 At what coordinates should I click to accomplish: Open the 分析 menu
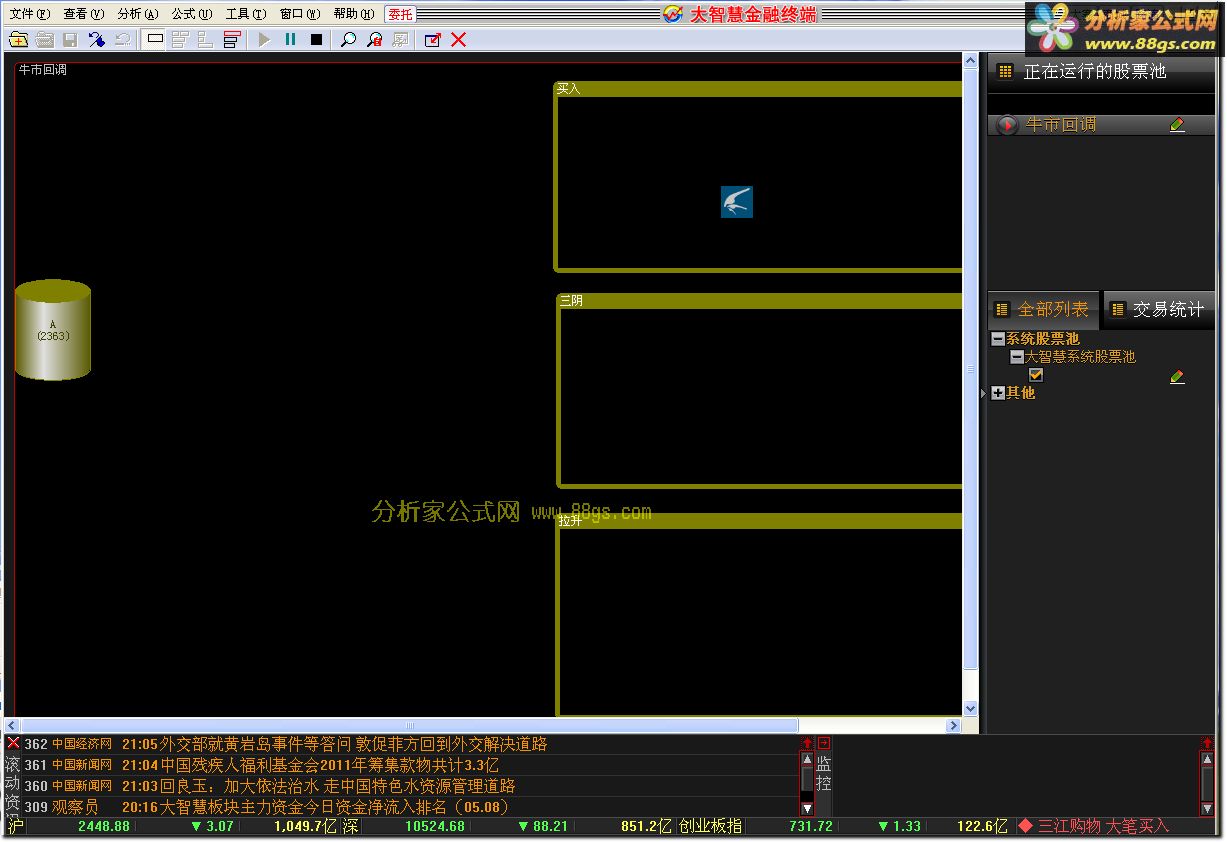coord(137,14)
